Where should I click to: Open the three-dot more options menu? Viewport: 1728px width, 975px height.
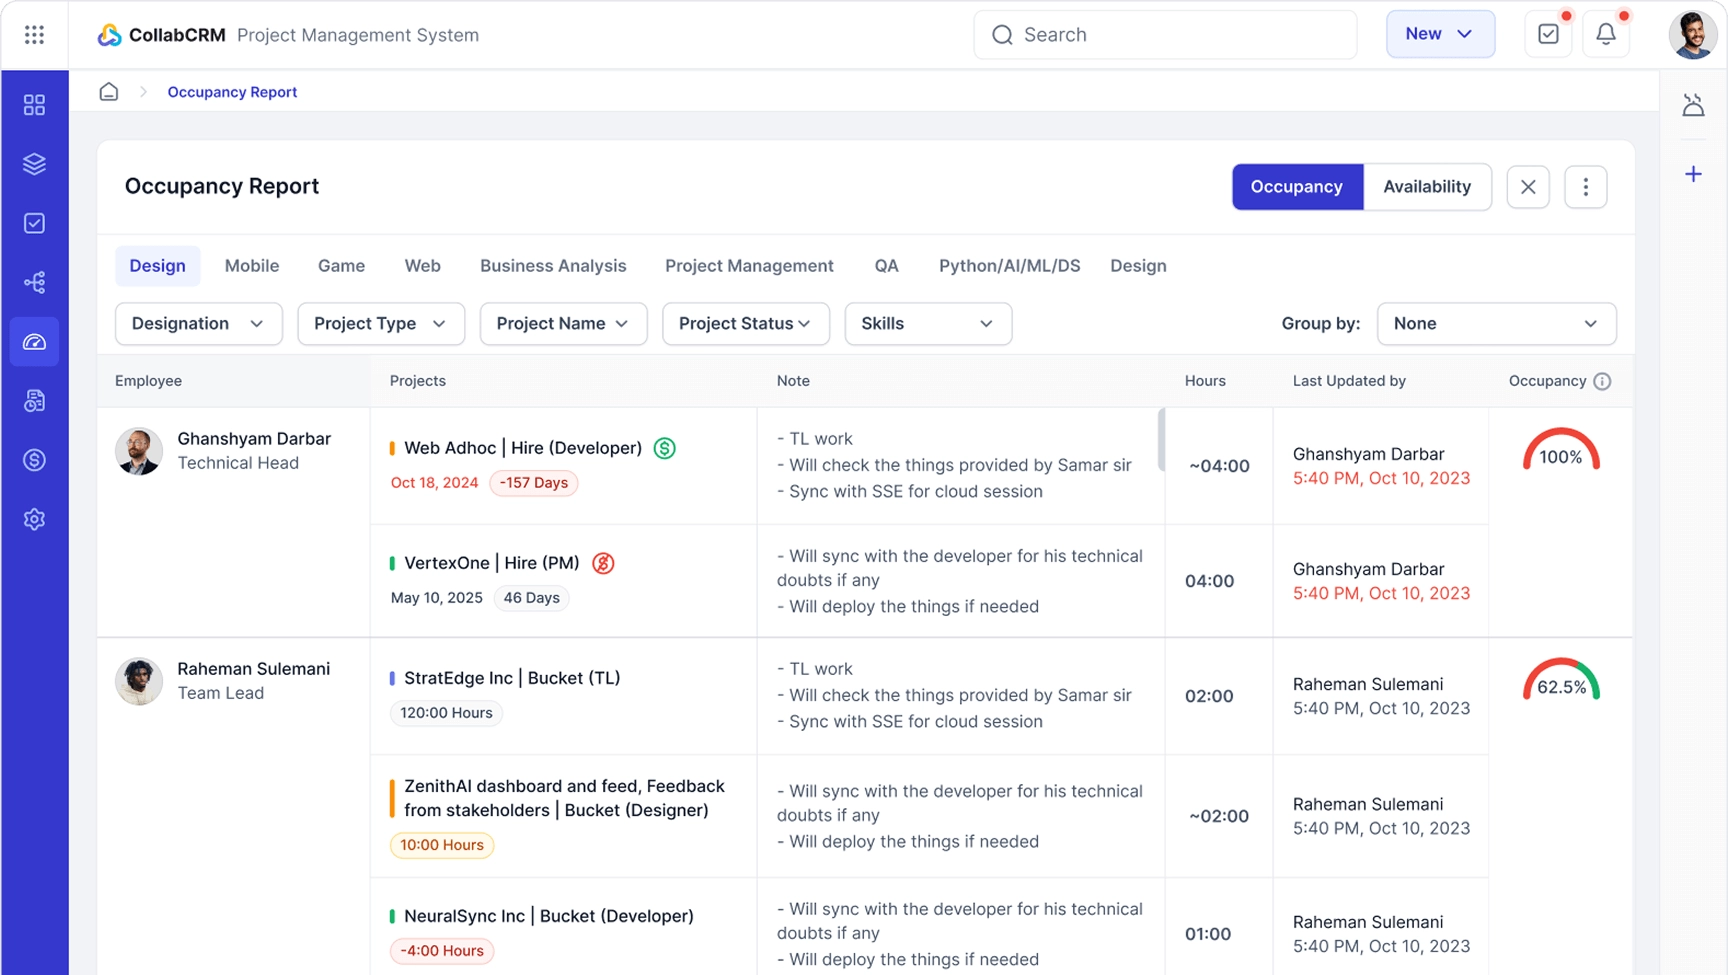pos(1585,187)
